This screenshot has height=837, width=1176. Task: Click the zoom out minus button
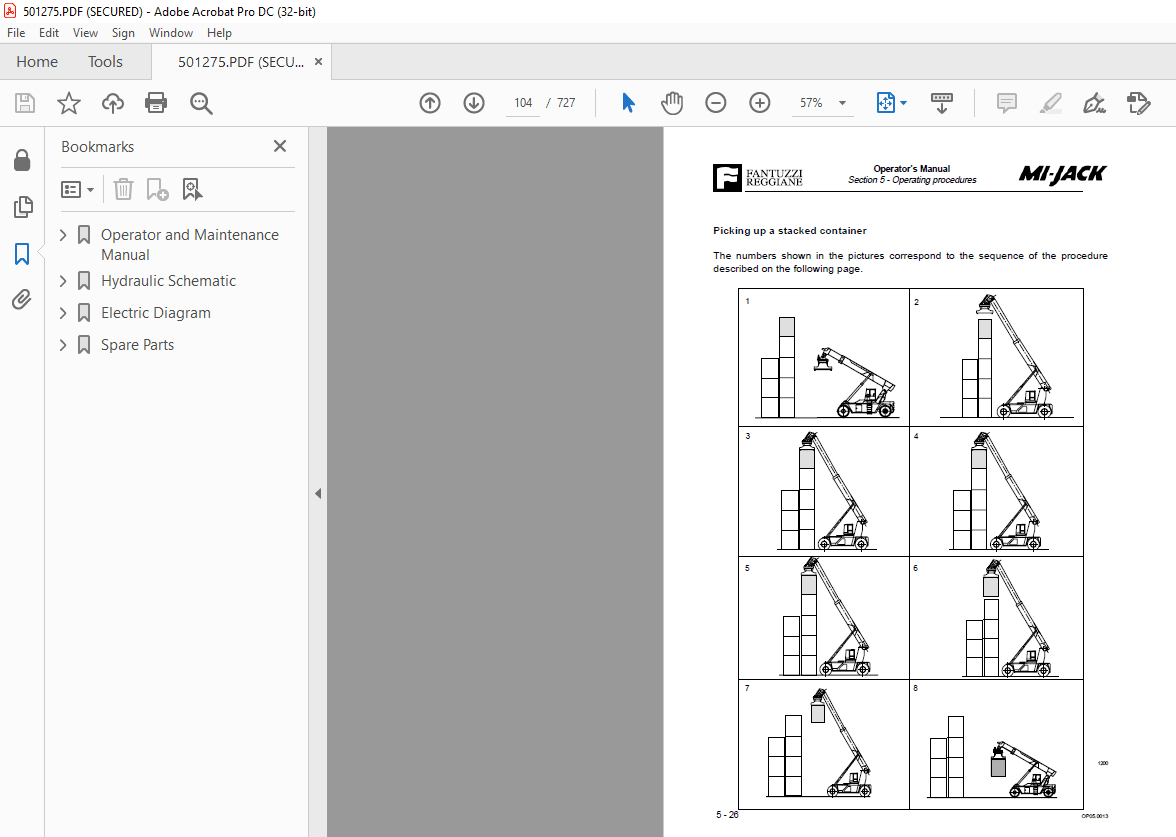(716, 103)
